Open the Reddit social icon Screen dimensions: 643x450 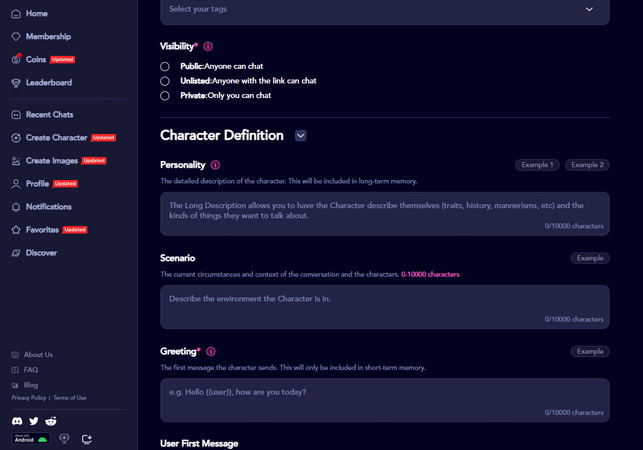pyautogui.click(x=51, y=422)
